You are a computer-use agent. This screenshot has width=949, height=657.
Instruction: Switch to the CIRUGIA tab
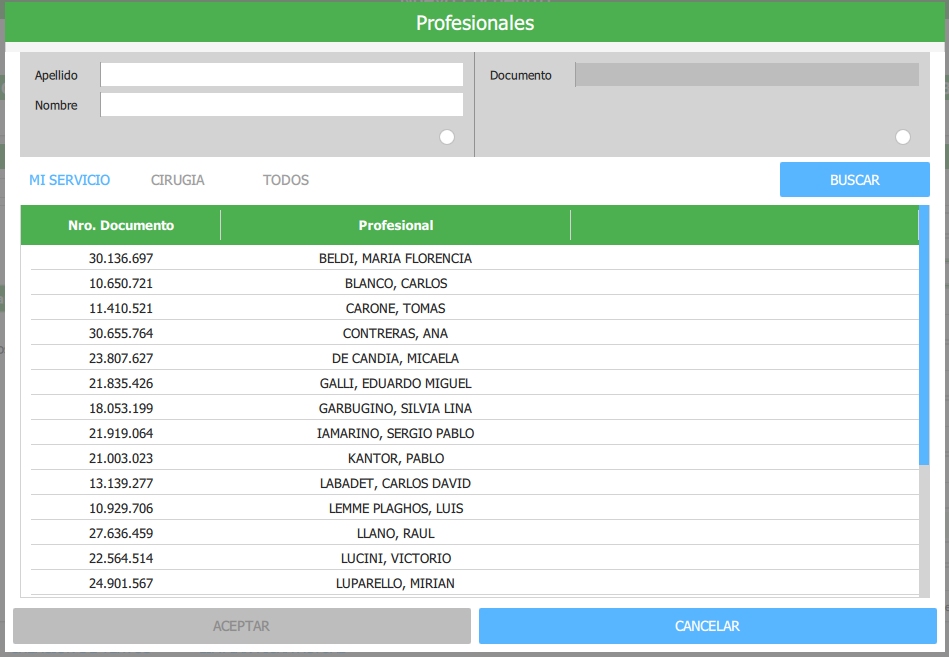(x=178, y=180)
